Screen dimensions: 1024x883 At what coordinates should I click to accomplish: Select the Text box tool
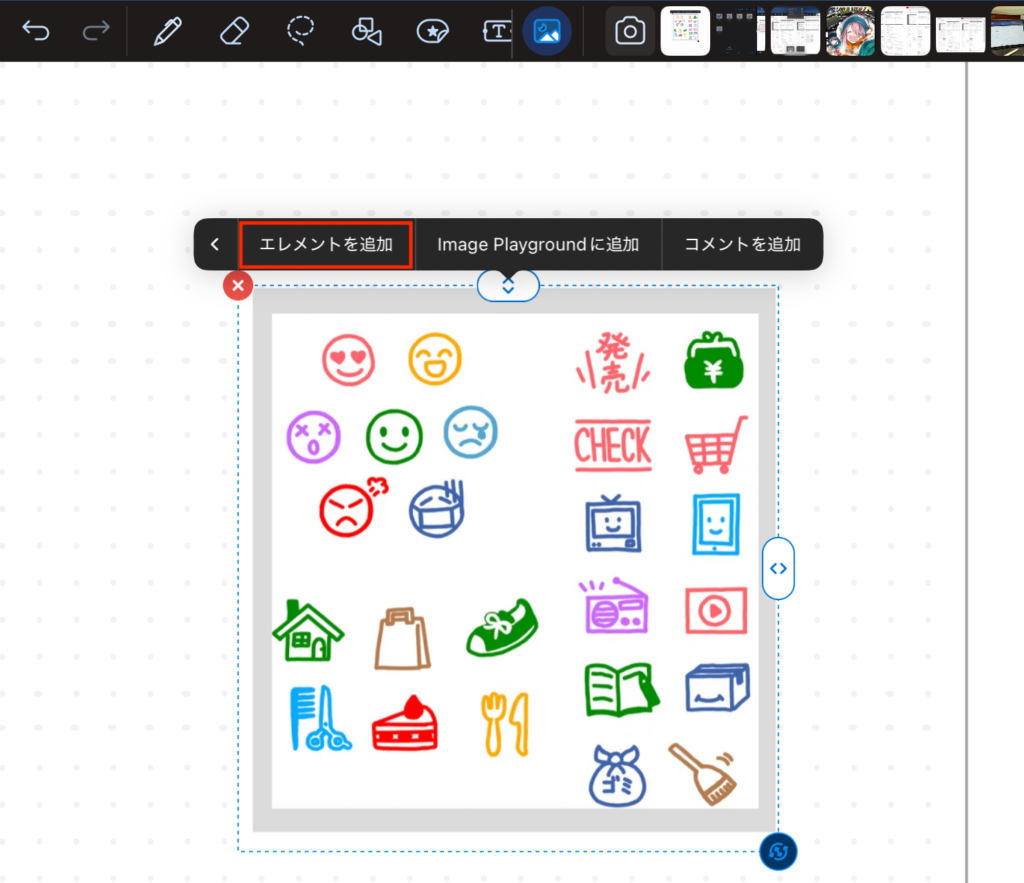click(x=497, y=32)
